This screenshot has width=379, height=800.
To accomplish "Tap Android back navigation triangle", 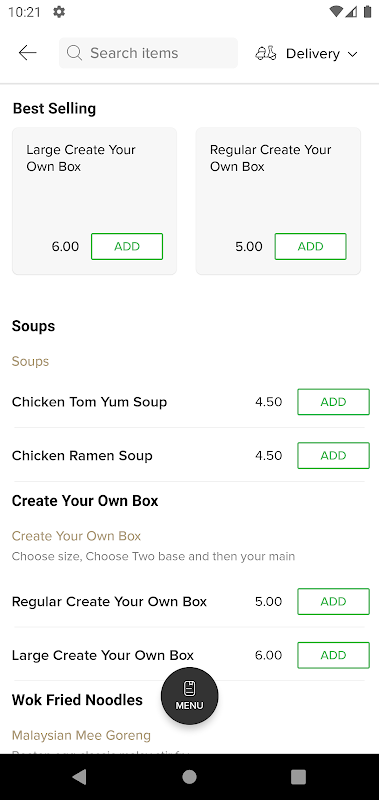I will pyautogui.click(x=79, y=777).
